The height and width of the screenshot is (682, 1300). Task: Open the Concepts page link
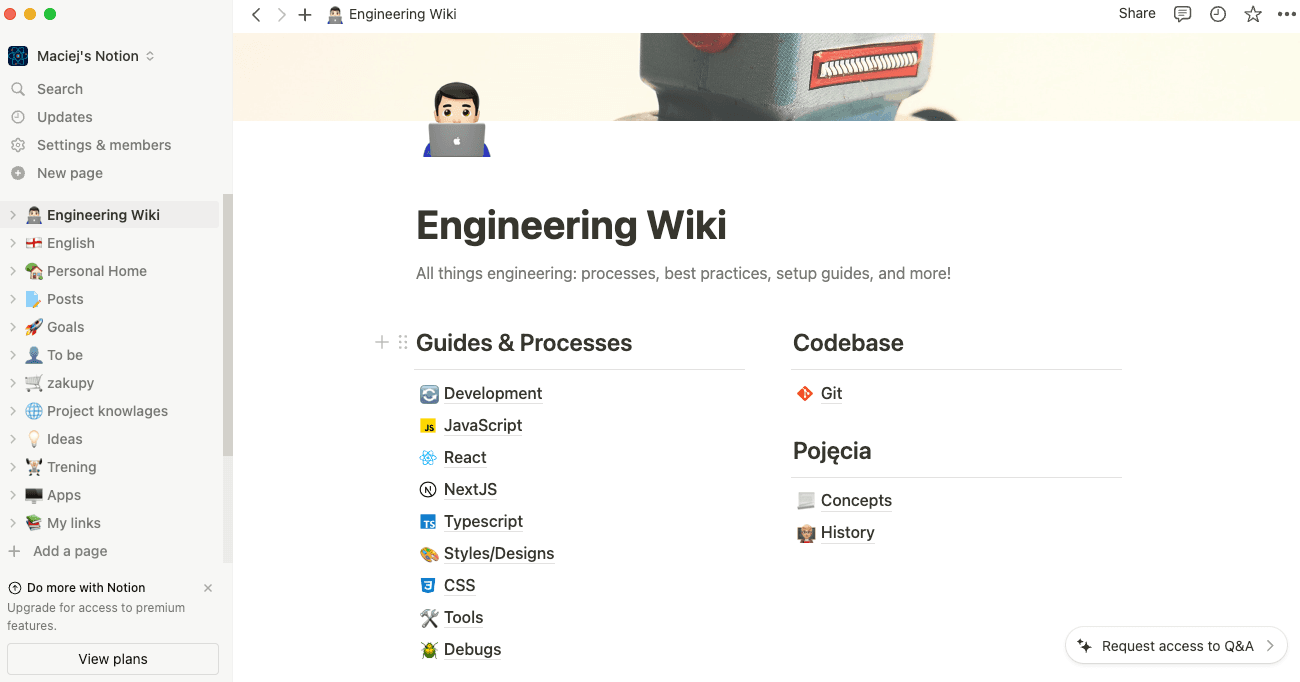click(x=856, y=501)
